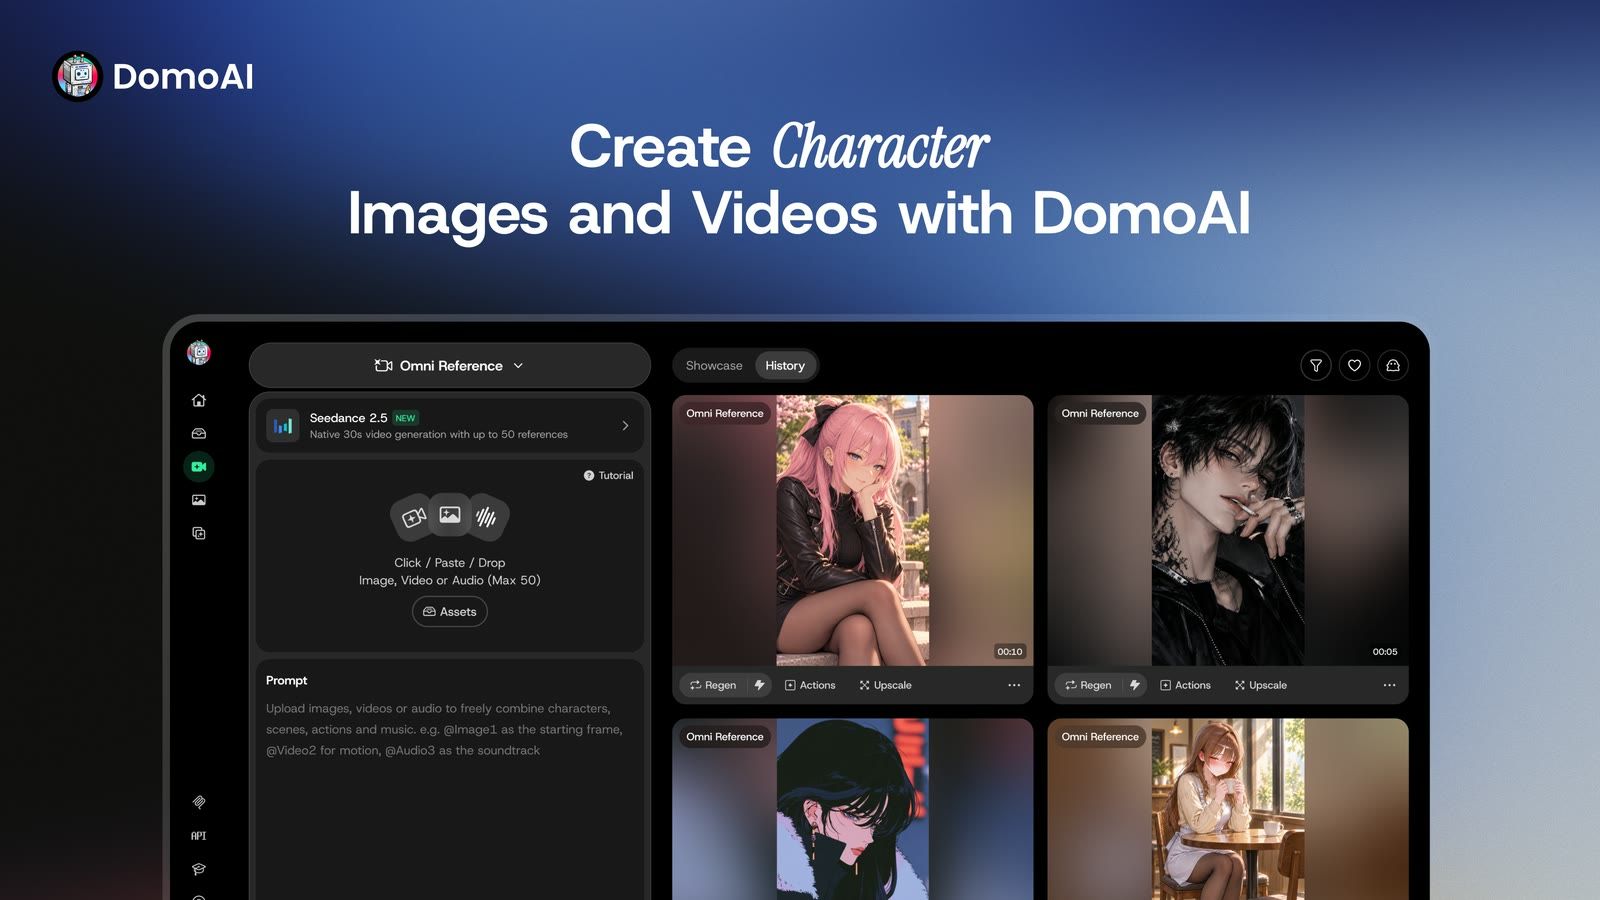Click the "00:10" duration label

pyautogui.click(x=1010, y=652)
